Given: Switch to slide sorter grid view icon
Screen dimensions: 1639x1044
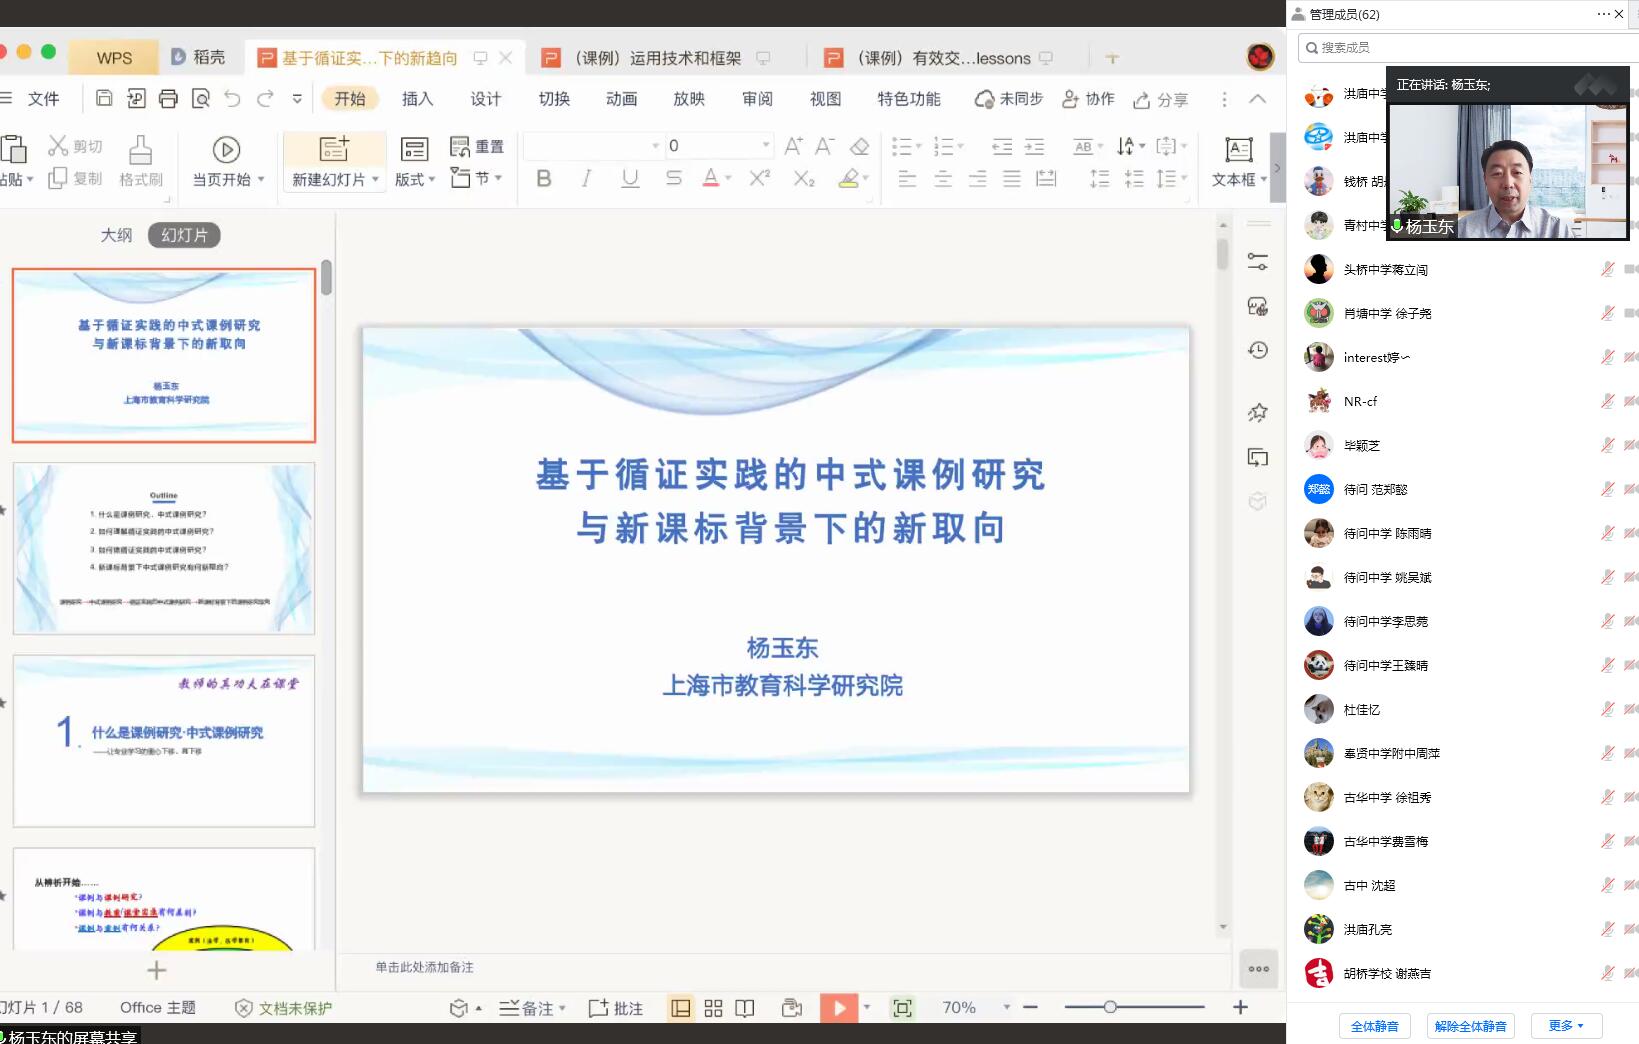Looking at the screenshot, I should click(713, 1008).
